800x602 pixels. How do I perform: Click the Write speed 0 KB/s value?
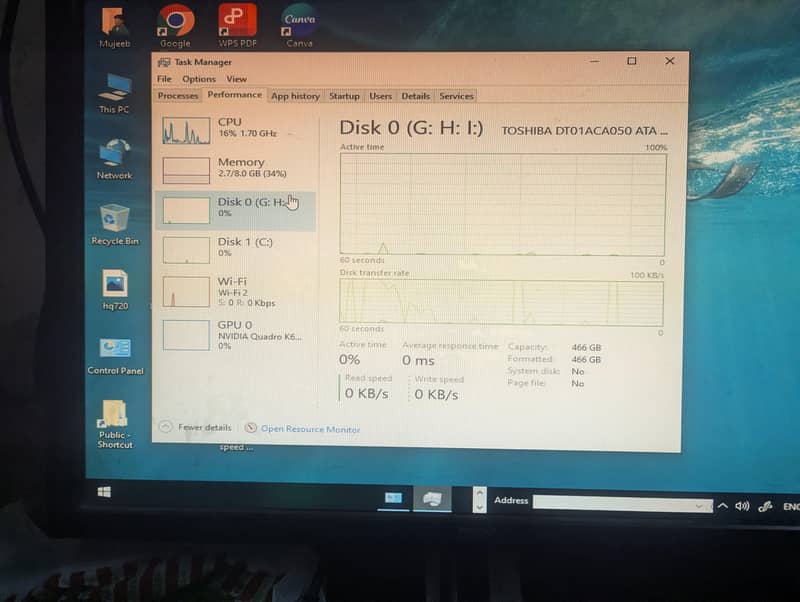(x=436, y=394)
